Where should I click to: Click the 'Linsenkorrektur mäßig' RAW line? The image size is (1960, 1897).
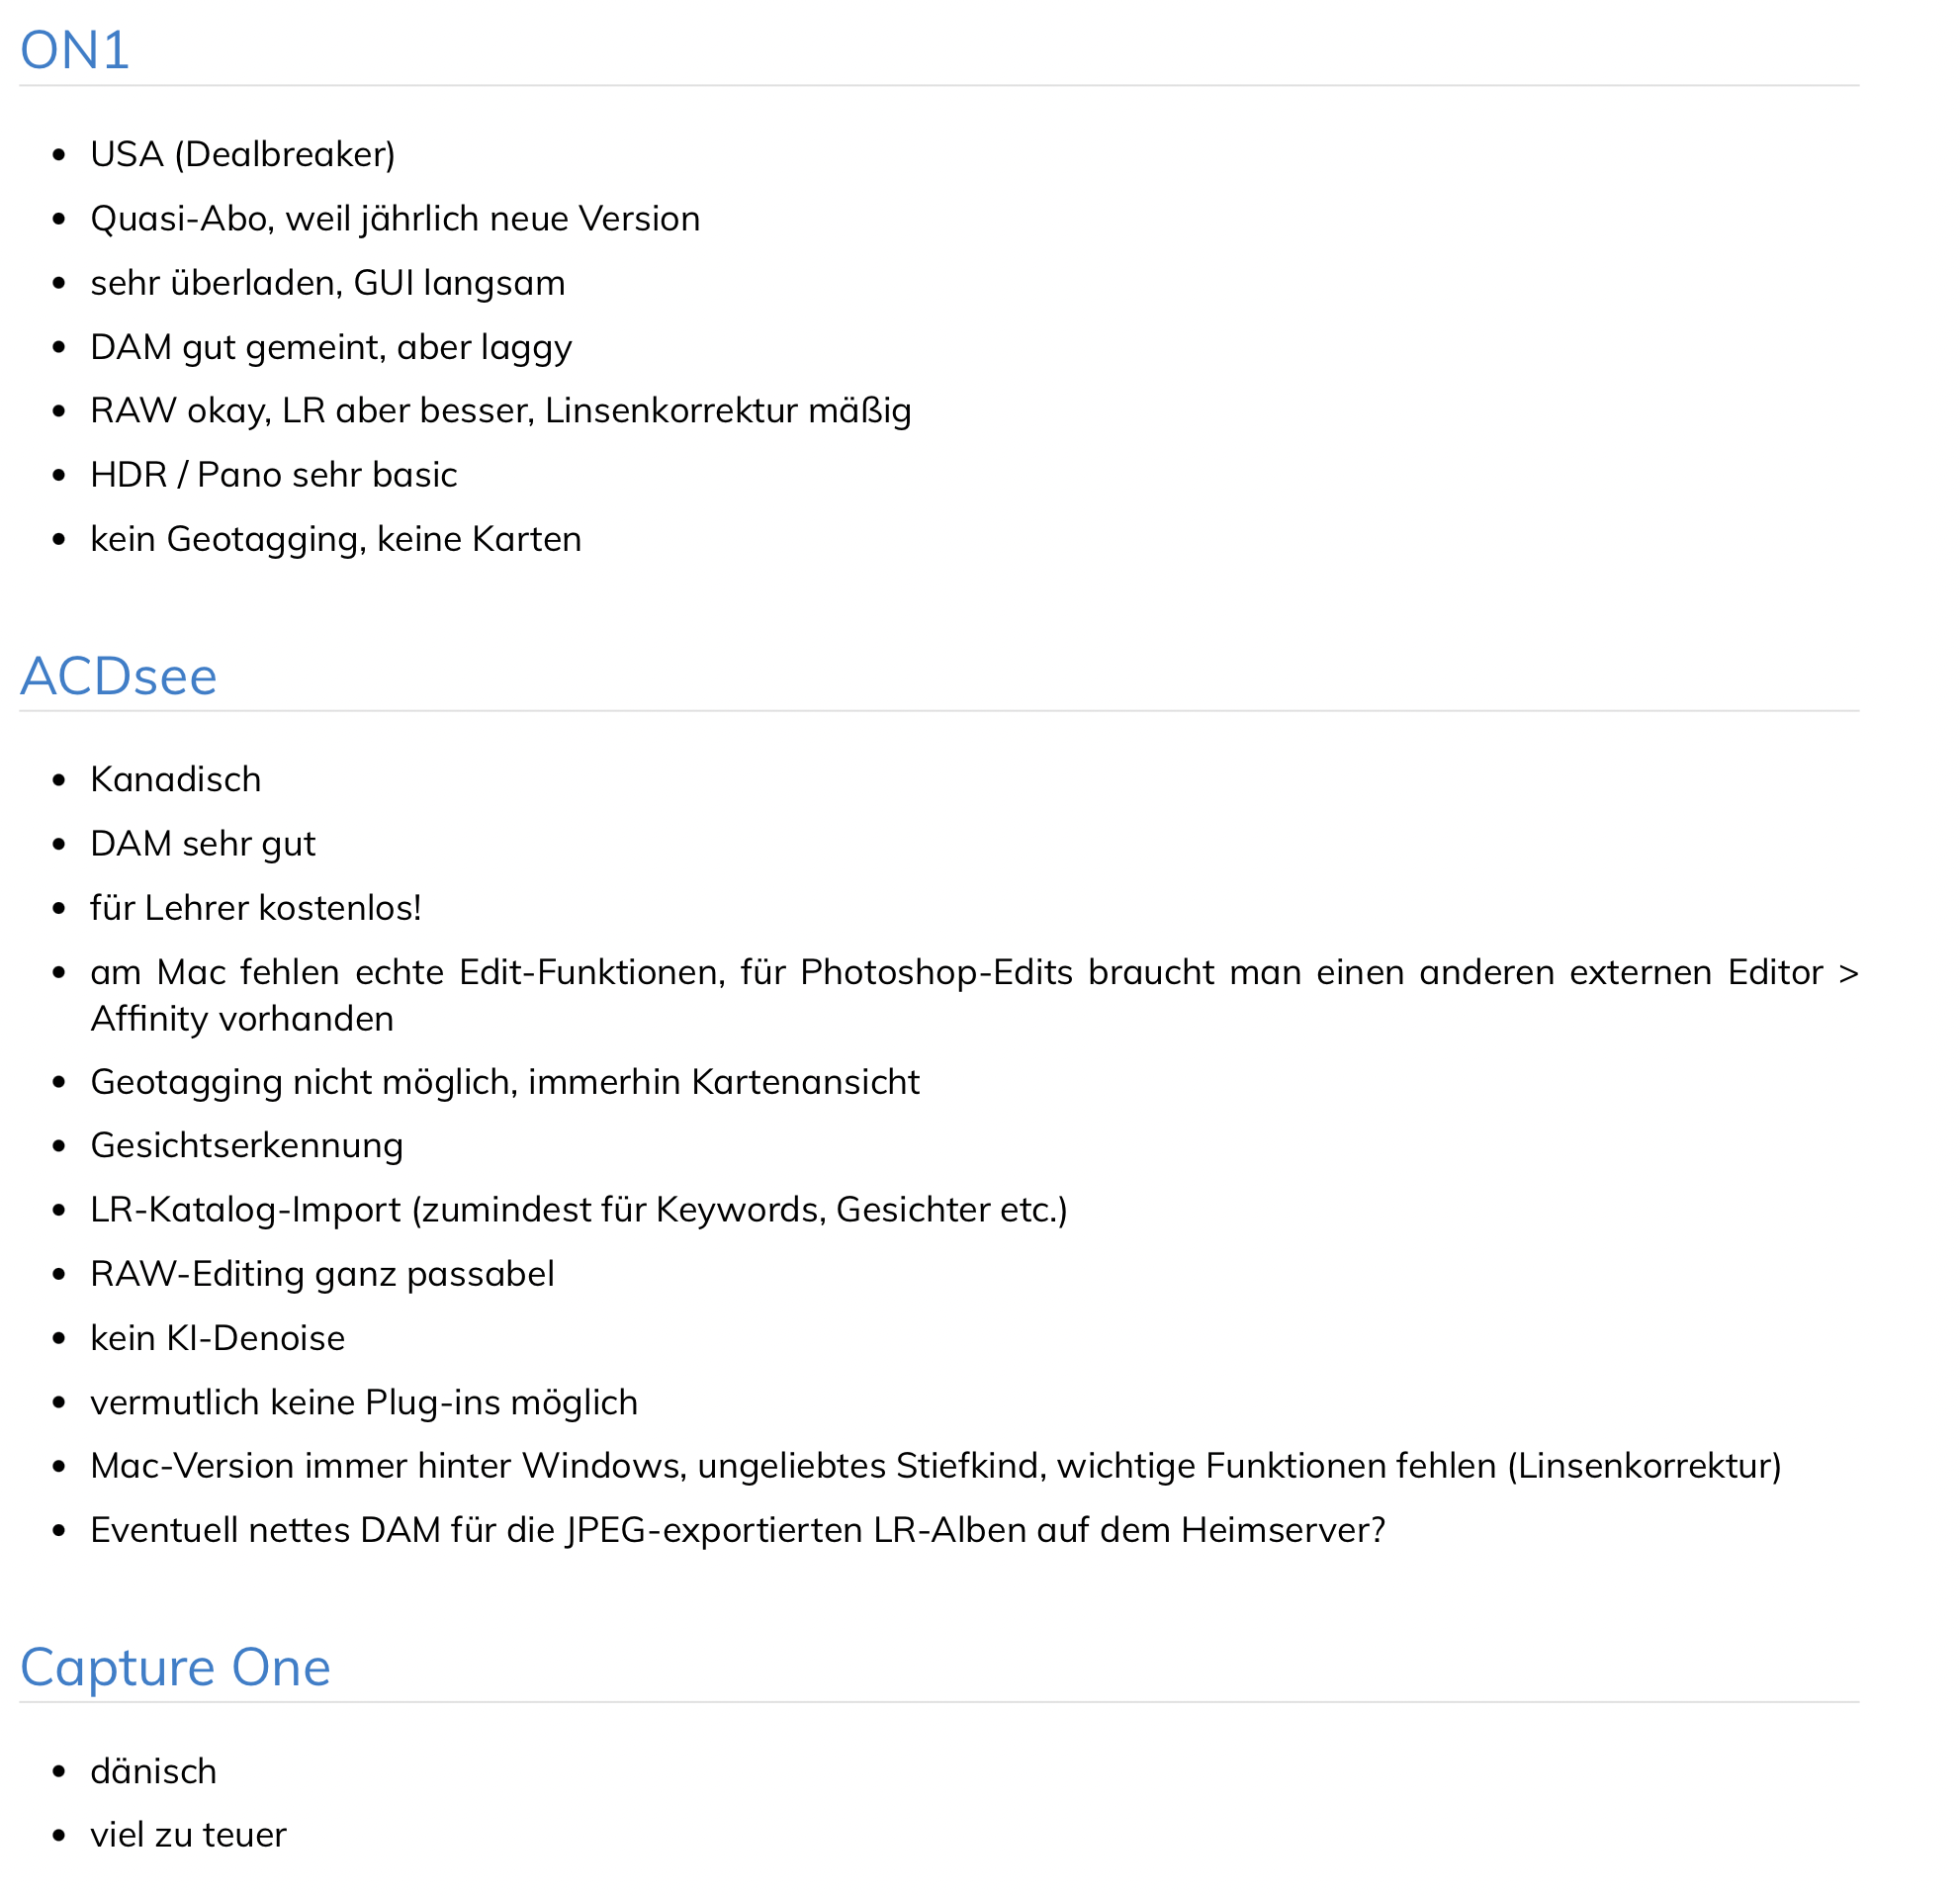pyautogui.click(x=501, y=410)
